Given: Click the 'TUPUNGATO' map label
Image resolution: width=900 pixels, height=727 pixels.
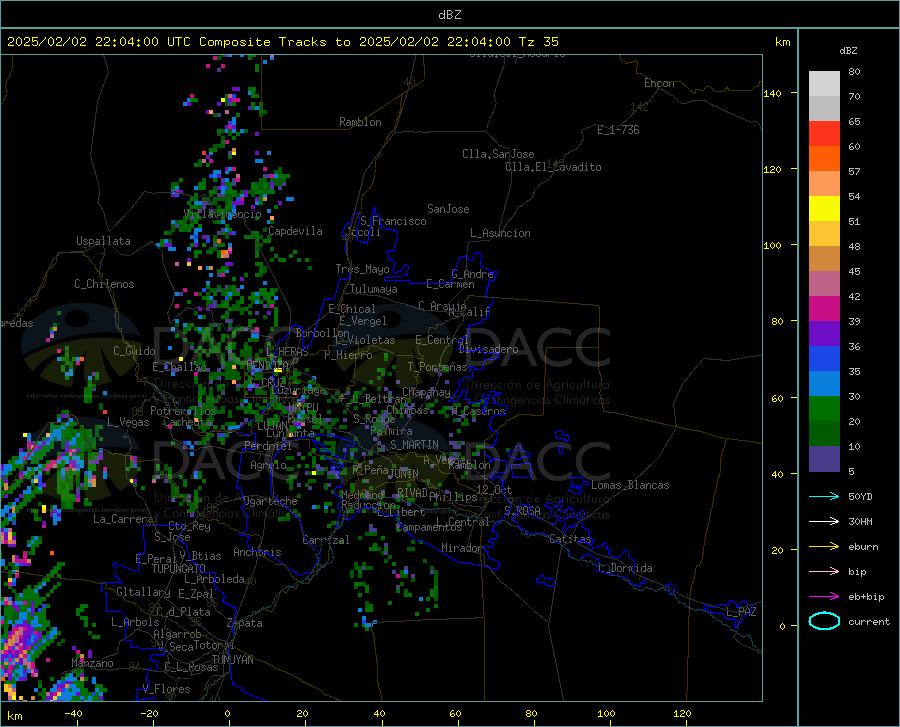Looking at the screenshot, I should click(179, 569).
